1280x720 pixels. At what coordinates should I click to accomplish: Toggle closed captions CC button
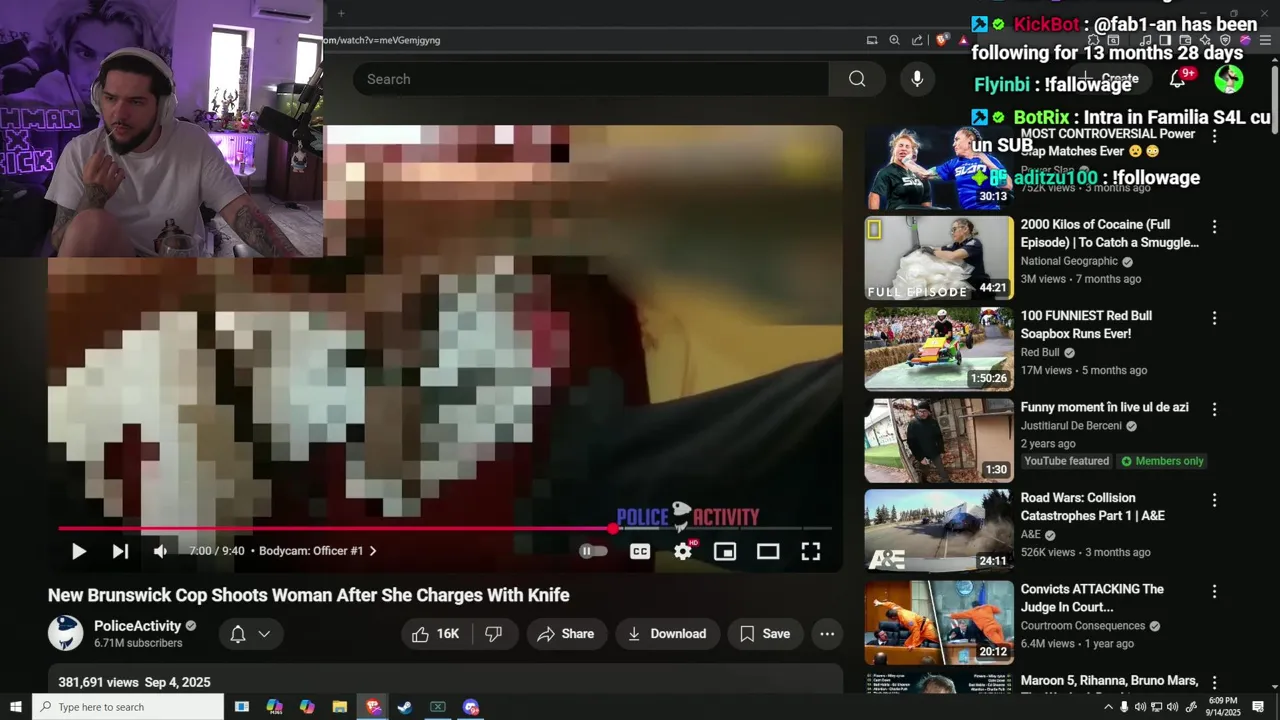640,551
